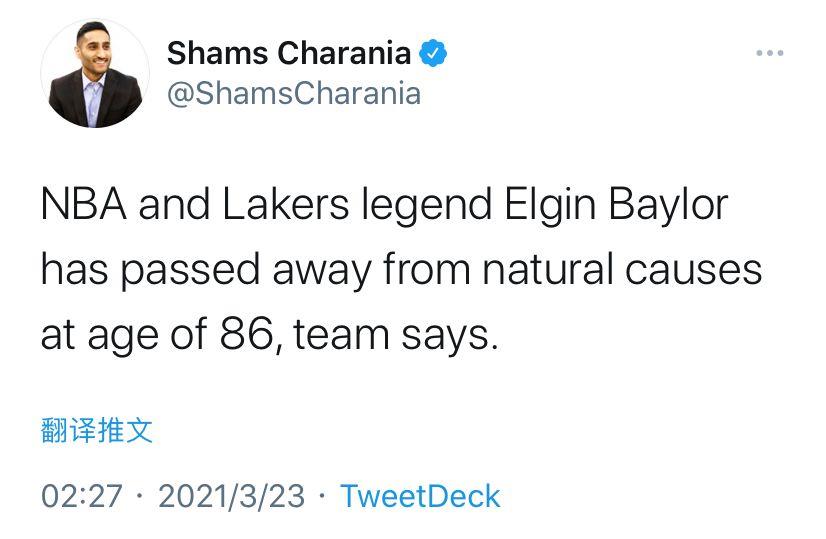The width and height of the screenshot is (826, 539).
Task: Click the word "Lakers" in the tweet
Action: [x=285, y=205]
